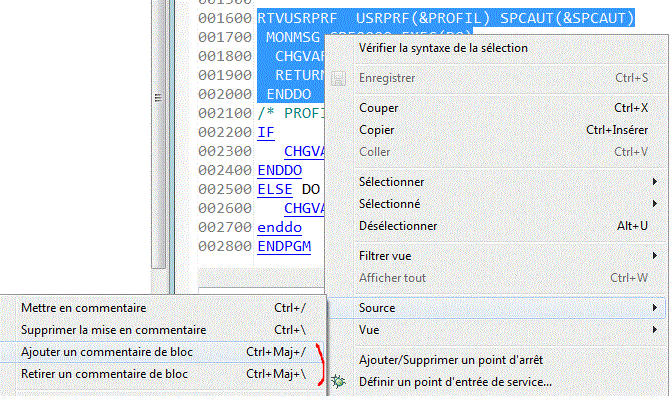Screen dimensions: 669x396
Task: Click the DO text on line 002500
Action: [x=311, y=189]
